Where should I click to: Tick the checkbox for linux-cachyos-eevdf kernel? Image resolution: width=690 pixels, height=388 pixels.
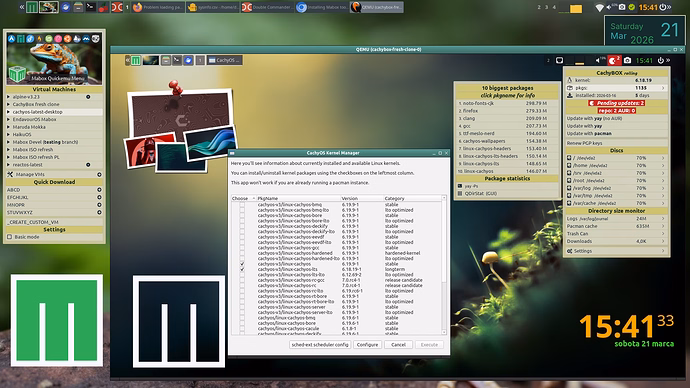(x=242, y=237)
